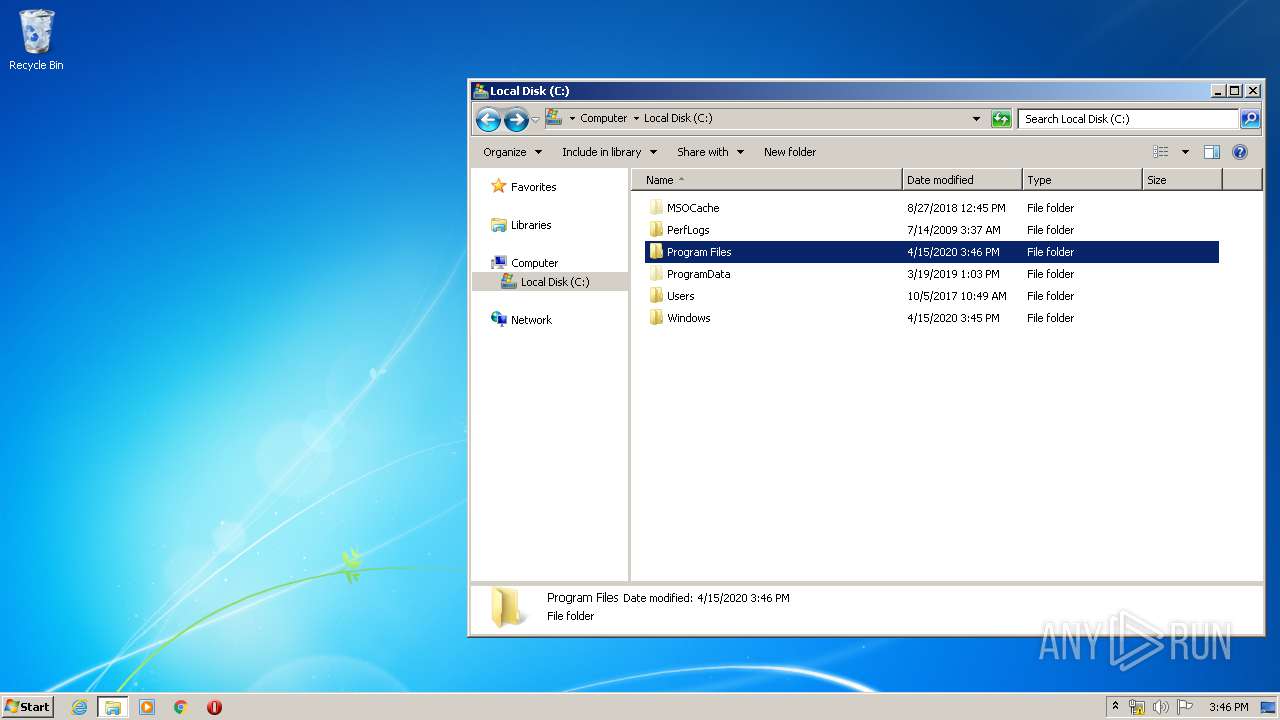The image size is (1280, 720).
Task: Open the Recycle Bin desktop icon
Action: [36, 40]
